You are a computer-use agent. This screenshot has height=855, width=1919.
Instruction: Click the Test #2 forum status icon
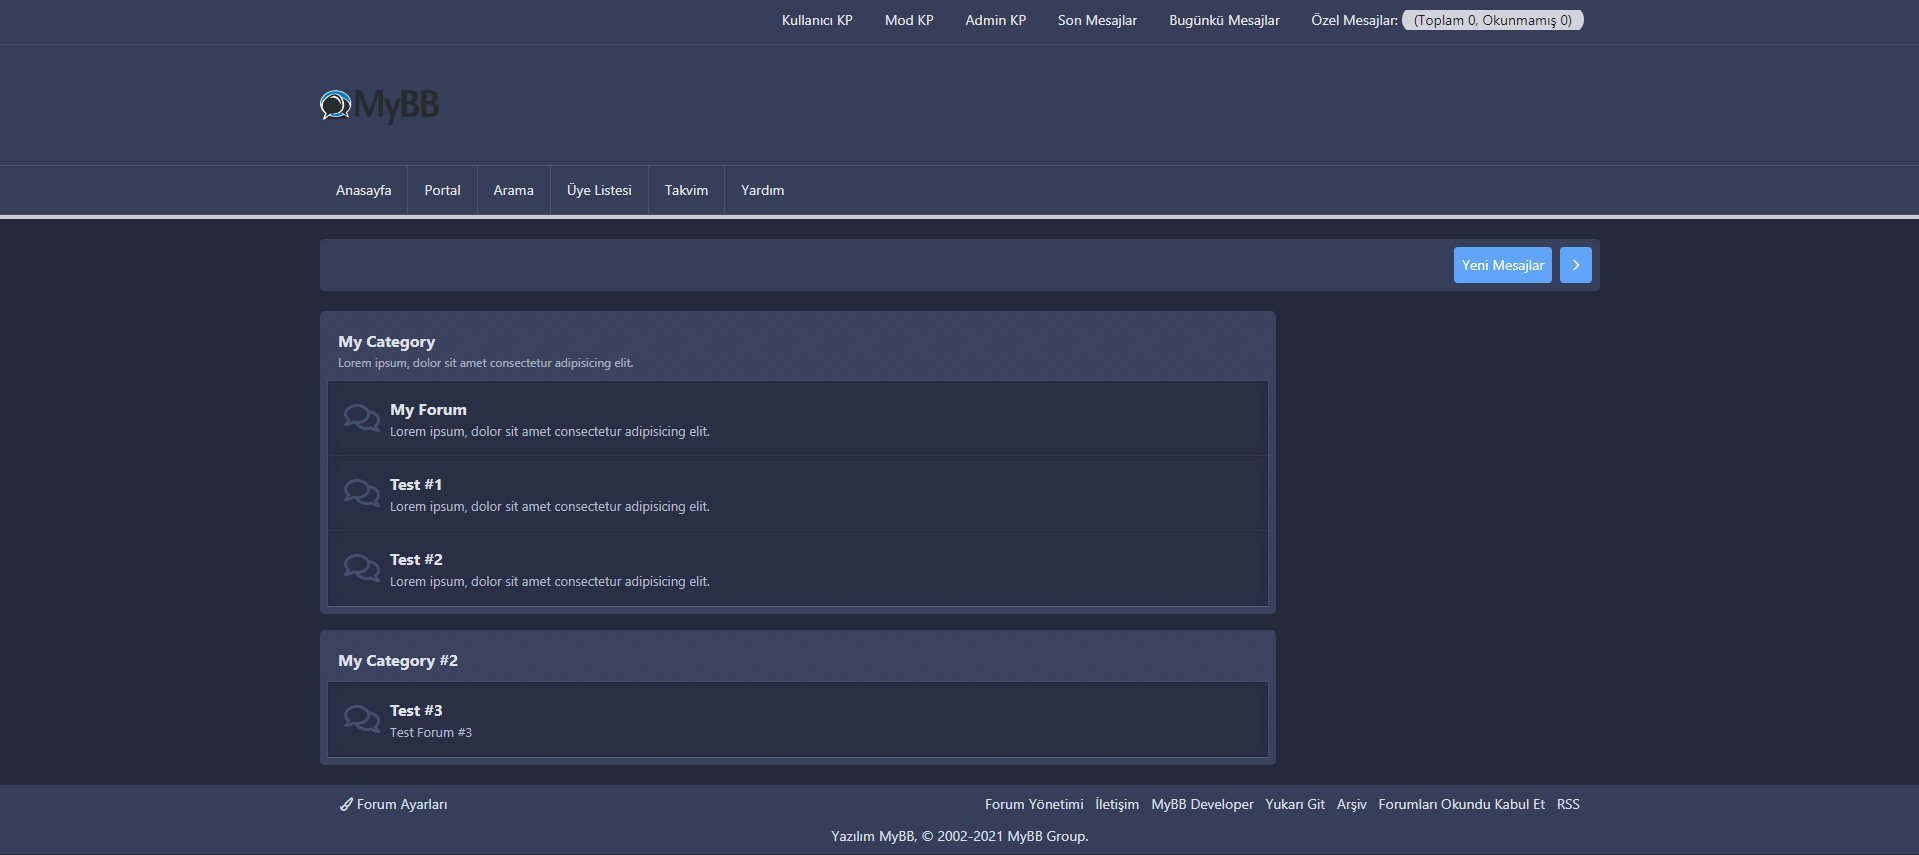point(361,568)
